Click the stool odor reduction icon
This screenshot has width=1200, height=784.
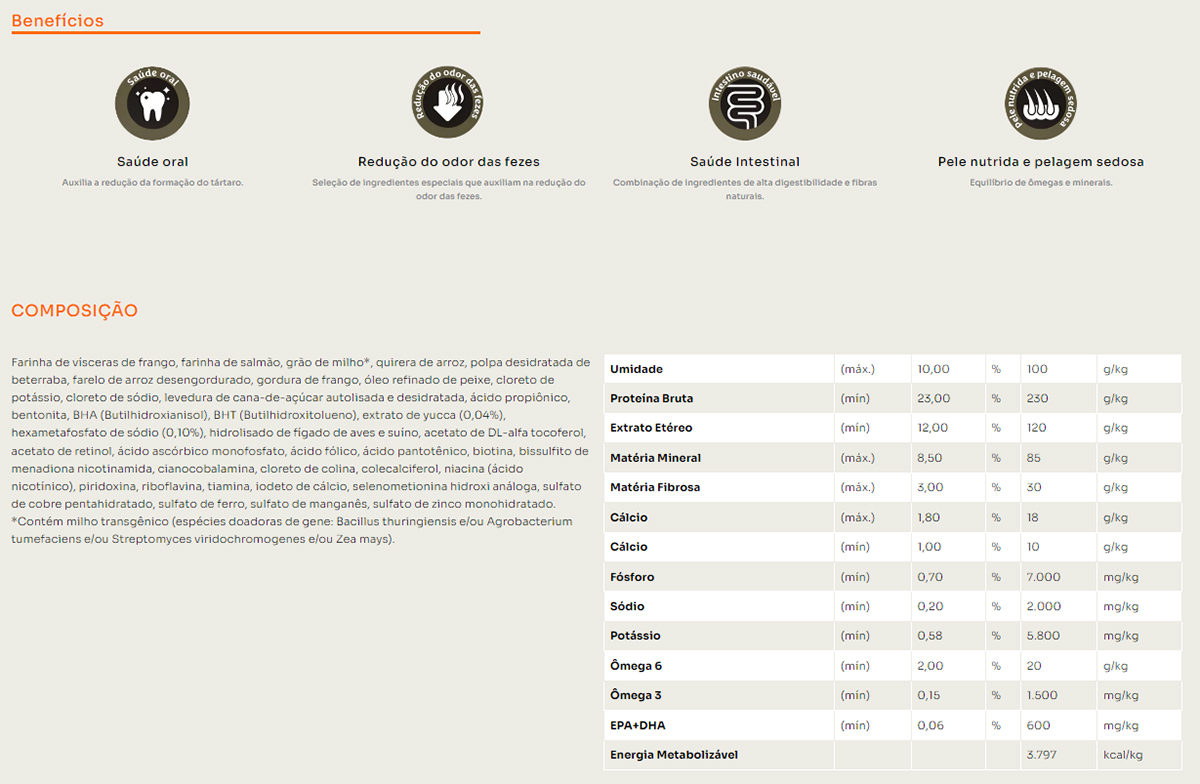pos(448,103)
